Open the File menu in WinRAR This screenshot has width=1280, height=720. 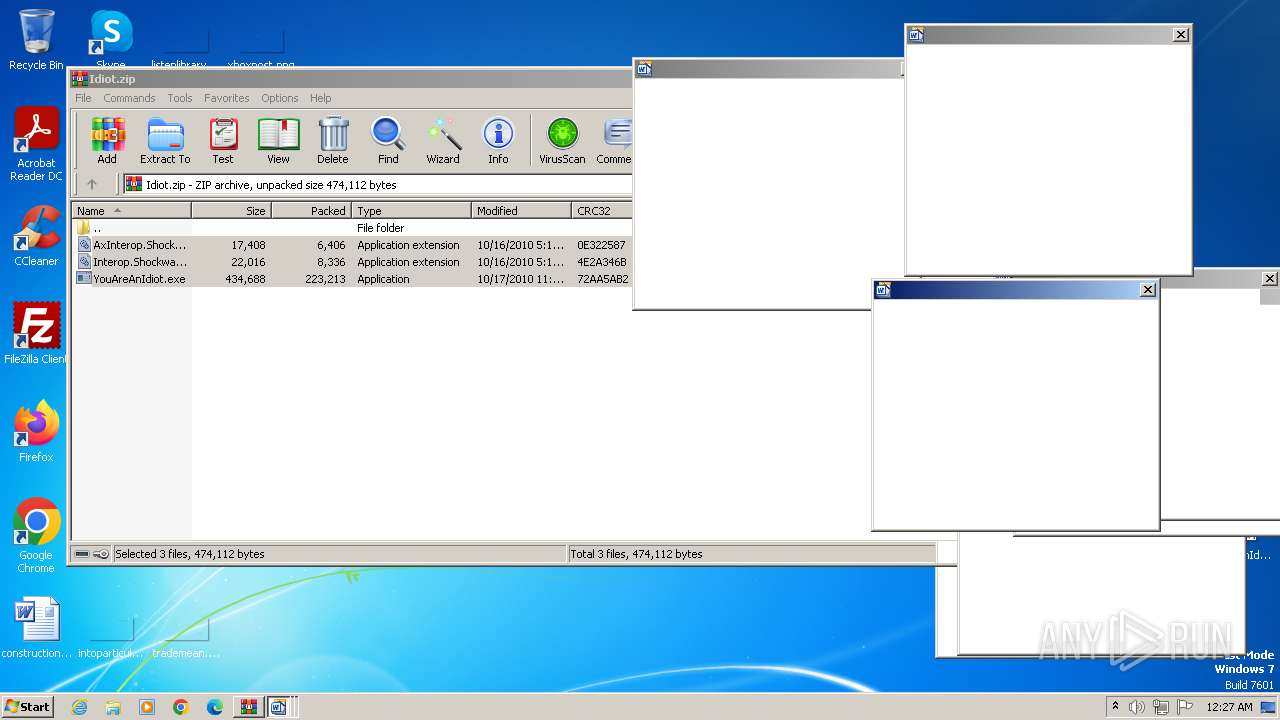pyautogui.click(x=83, y=98)
